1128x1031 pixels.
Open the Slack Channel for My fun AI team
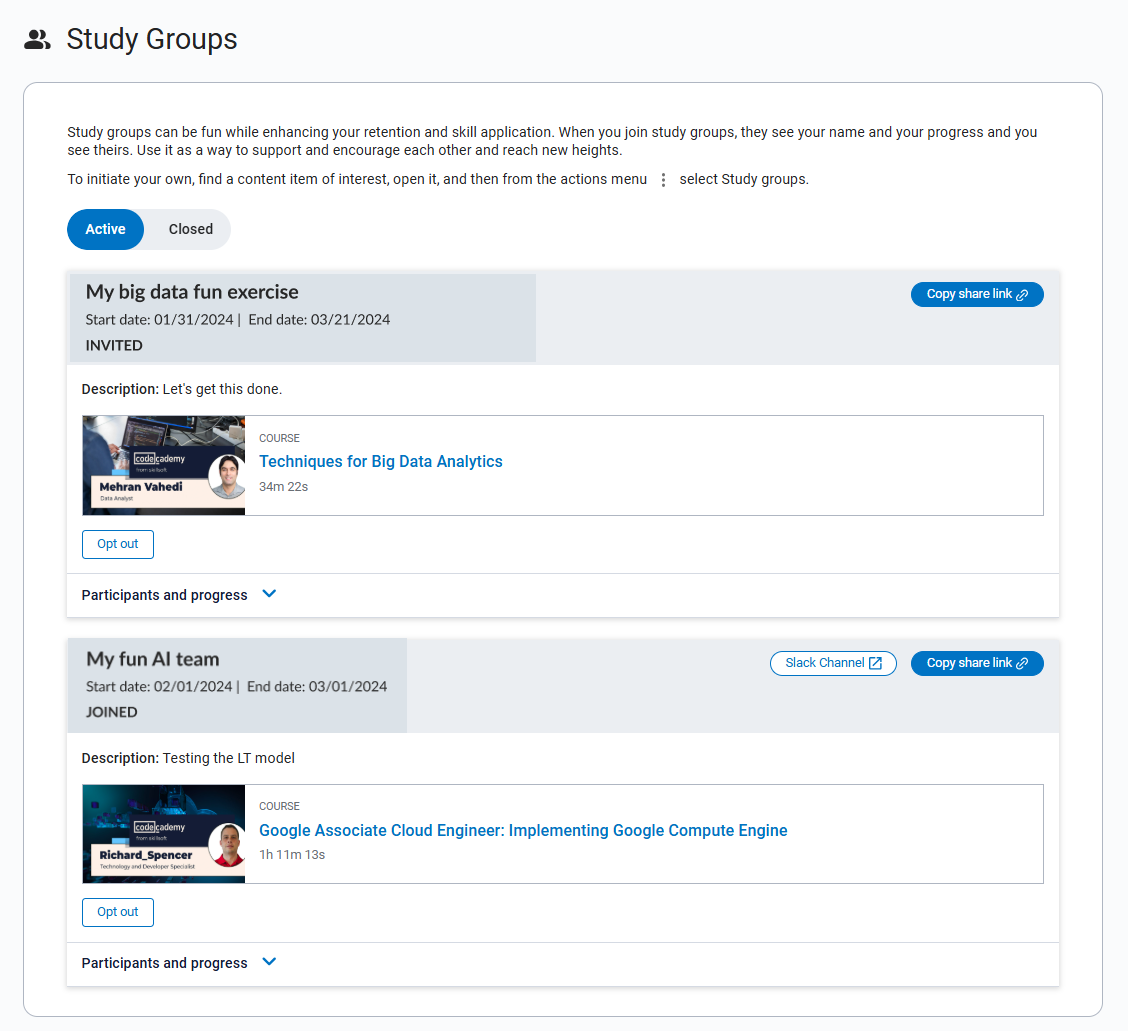[x=833, y=663]
